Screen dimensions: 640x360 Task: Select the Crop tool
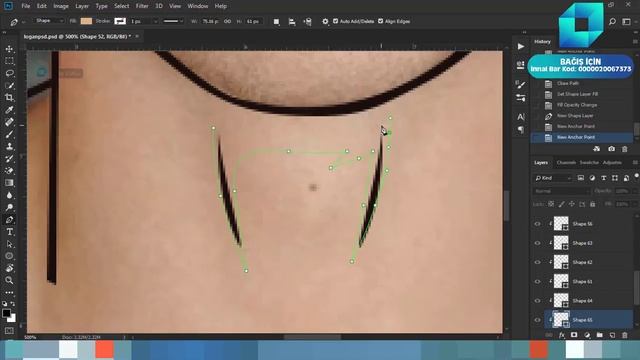tap(9, 98)
